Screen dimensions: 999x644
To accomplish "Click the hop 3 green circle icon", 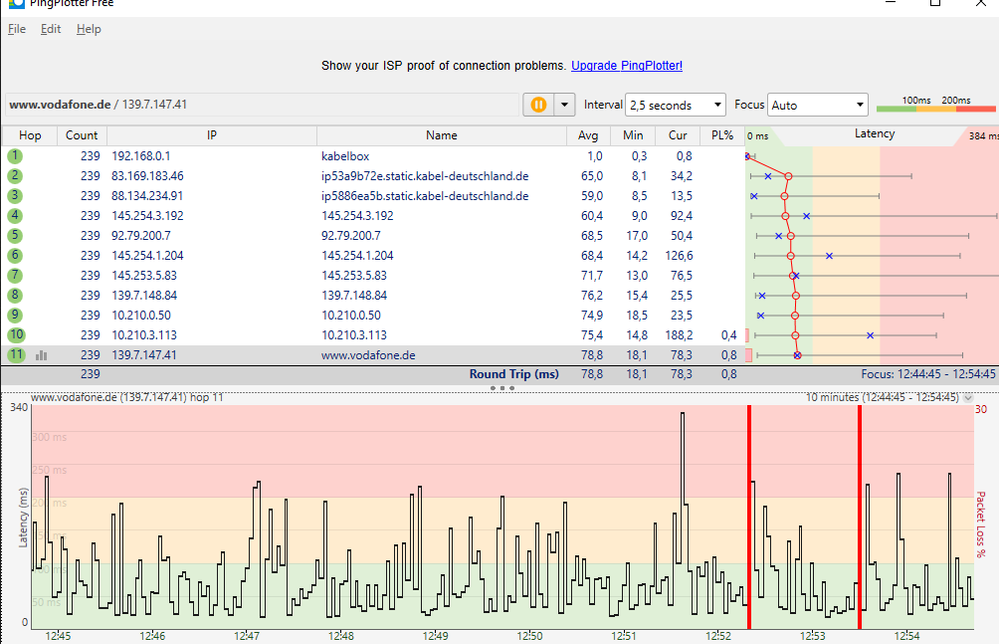I will coord(15,196).
